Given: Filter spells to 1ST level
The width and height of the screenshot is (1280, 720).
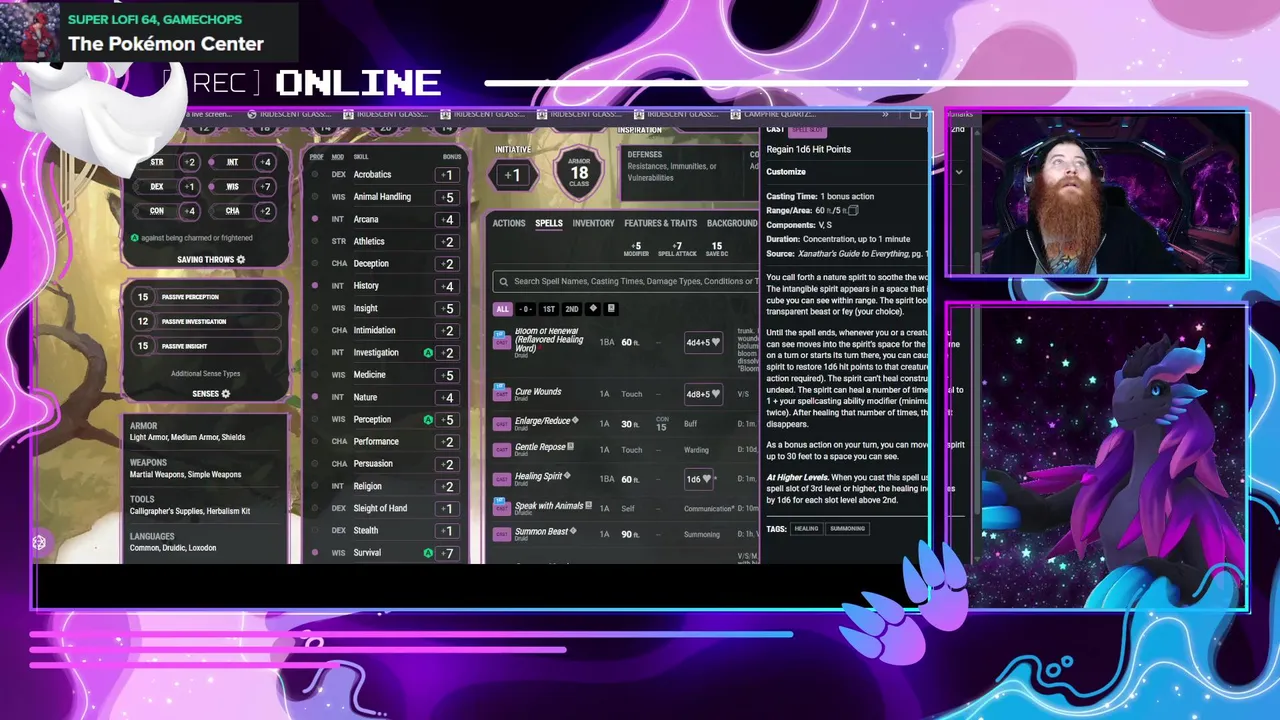Looking at the screenshot, I should (549, 309).
